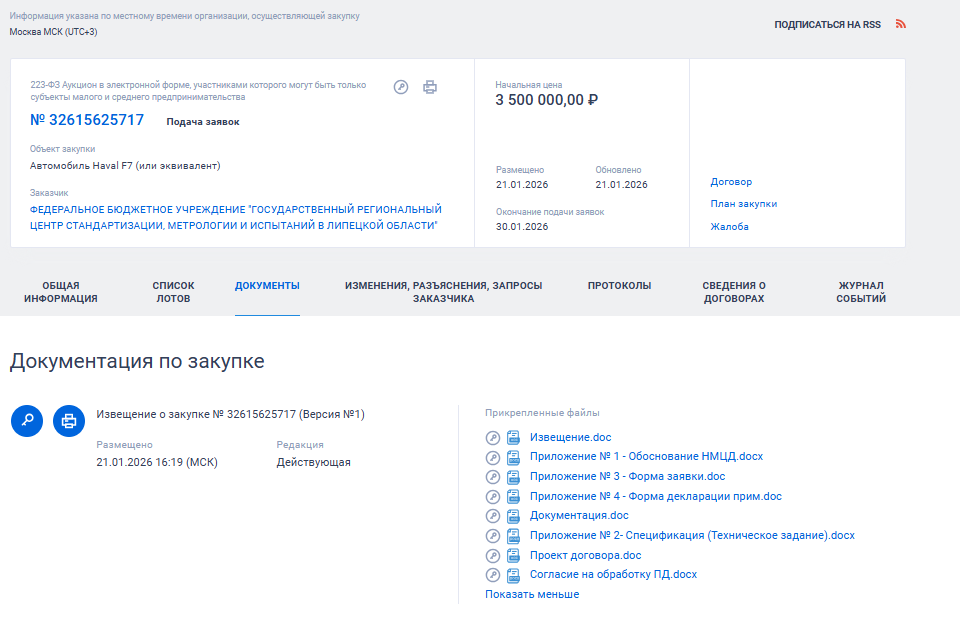Viewport: 960px width, 626px height.
Task: Click the Подача заявок status label
Action: (203, 122)
